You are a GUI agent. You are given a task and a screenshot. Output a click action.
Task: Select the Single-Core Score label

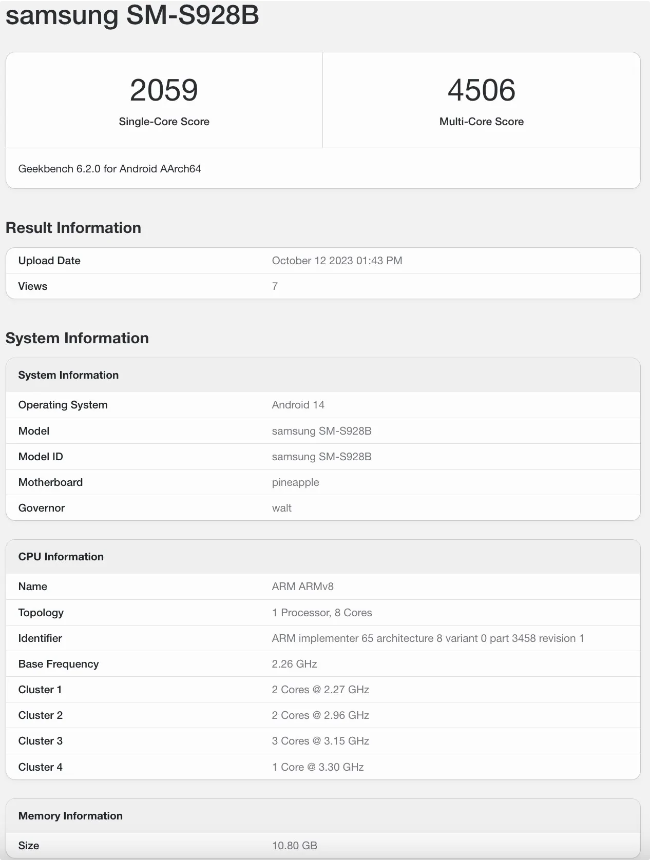tap(164, 122)
